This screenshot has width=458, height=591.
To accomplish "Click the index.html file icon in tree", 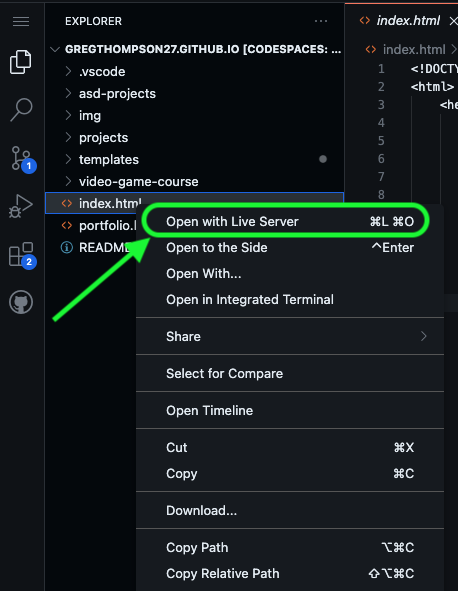I will (67, 204).
